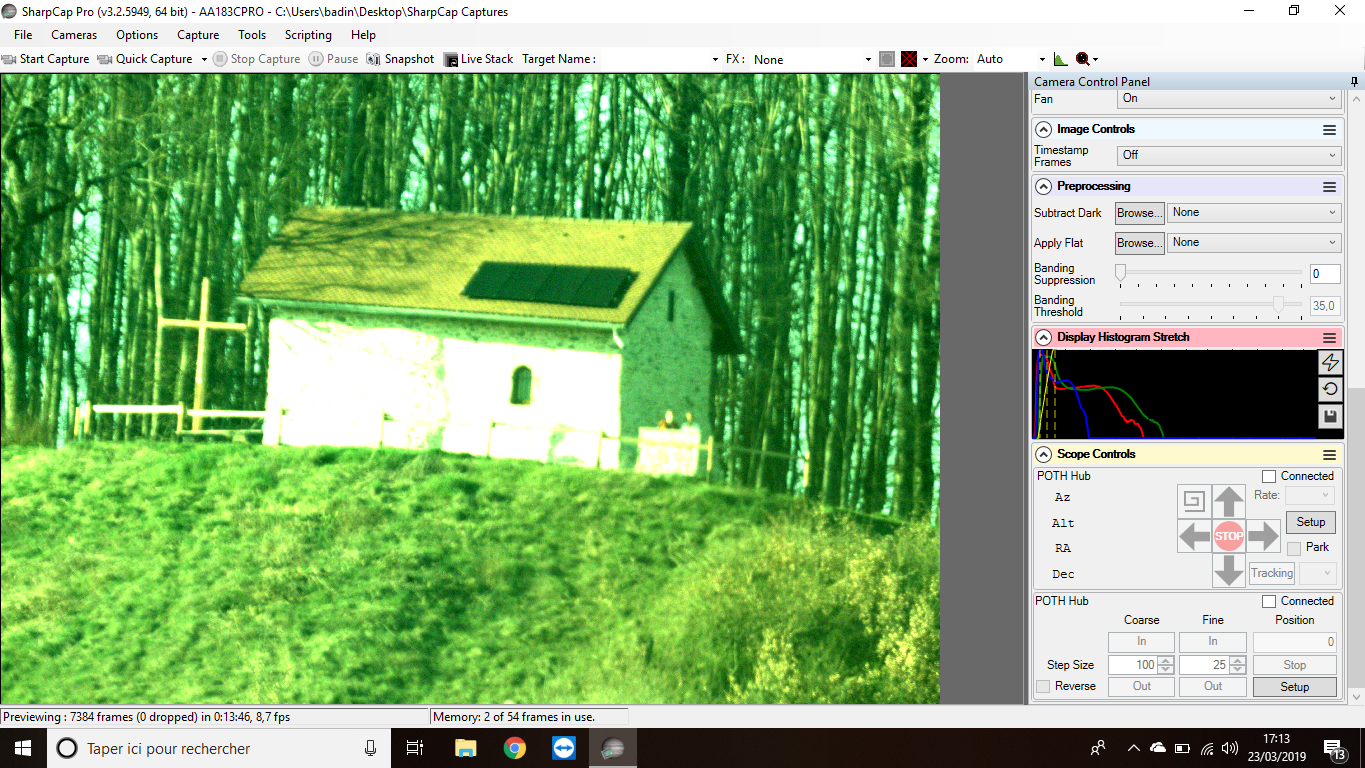This screenshot has height=768, width=1365.
Task: Open the Timestamp Frames dropdown
Action: (x=1228, y=156)
